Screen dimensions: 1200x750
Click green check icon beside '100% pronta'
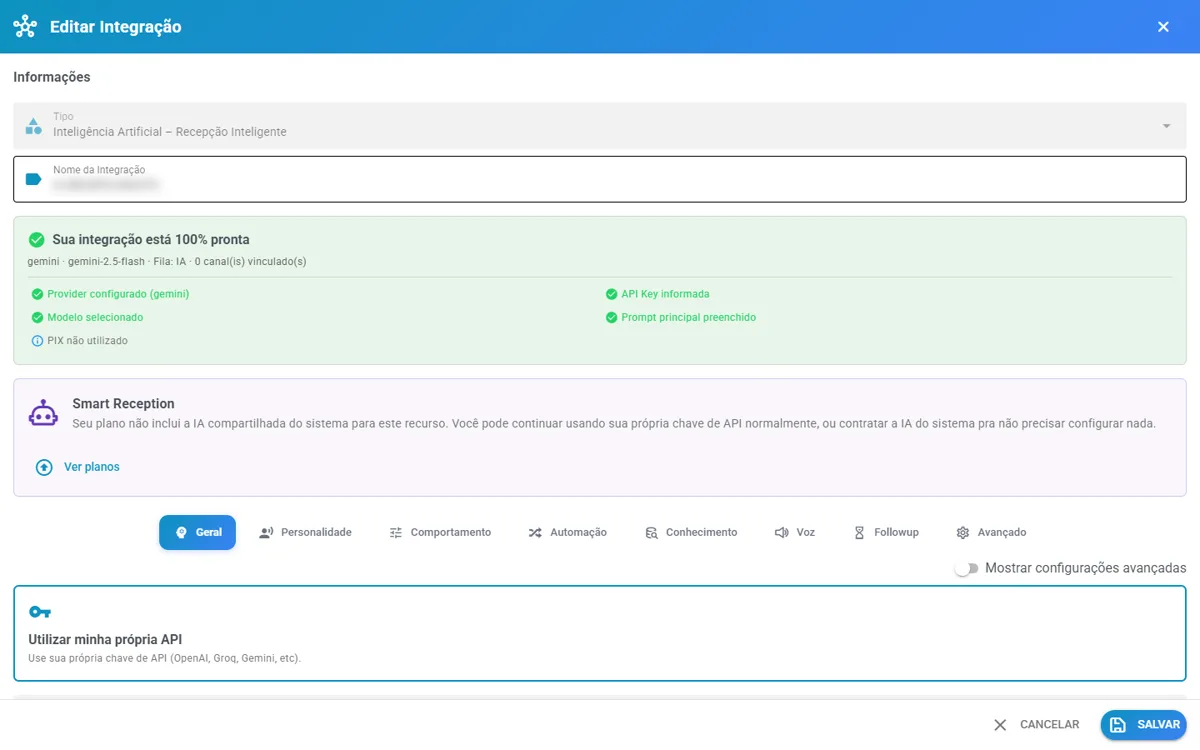click(37, 240)
